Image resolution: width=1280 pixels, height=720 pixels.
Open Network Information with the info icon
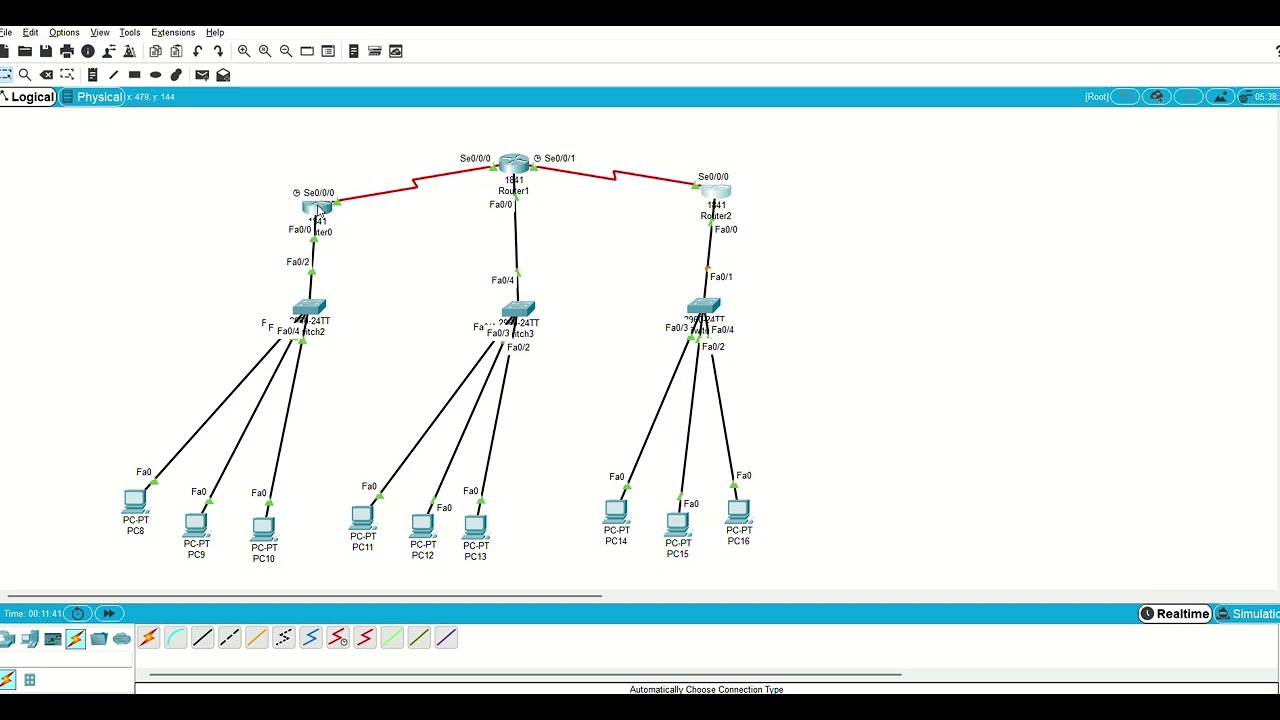(x=88, y=51)
